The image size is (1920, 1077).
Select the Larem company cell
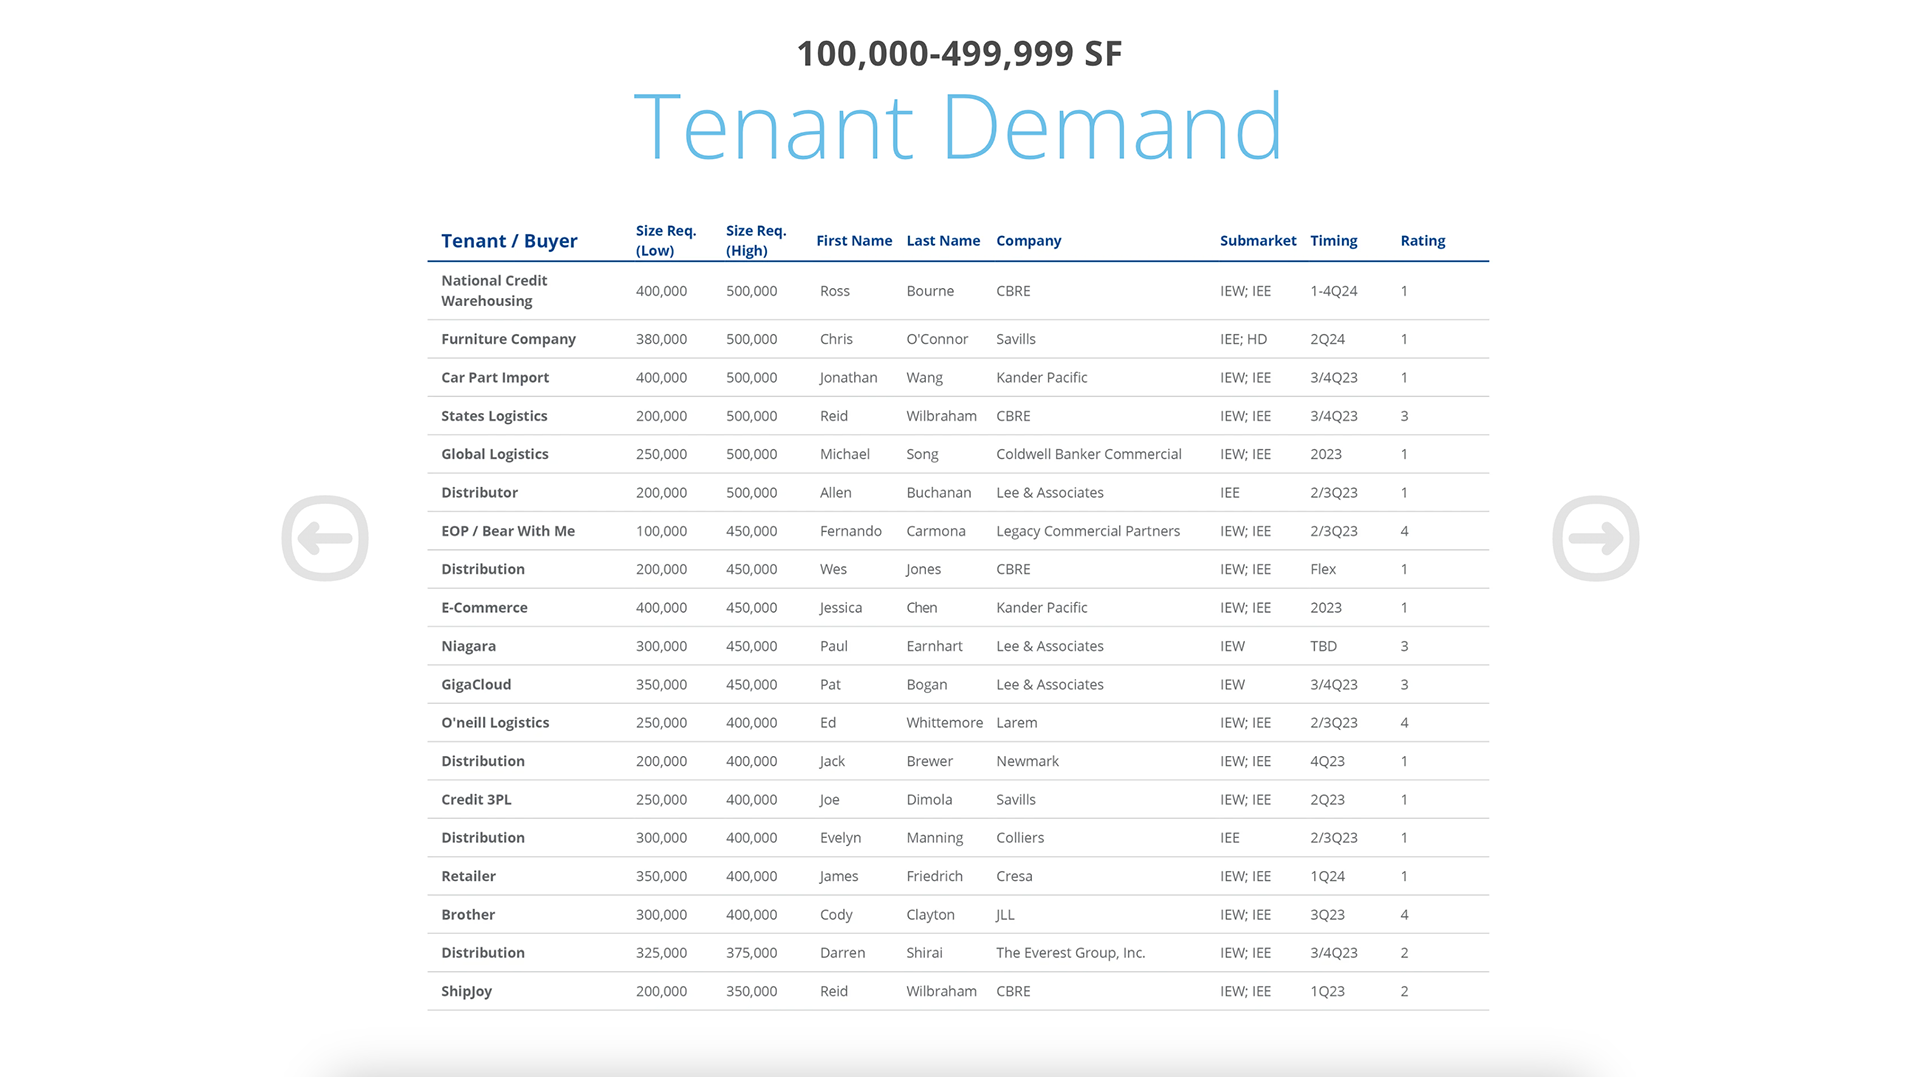tap(1017, 723)
